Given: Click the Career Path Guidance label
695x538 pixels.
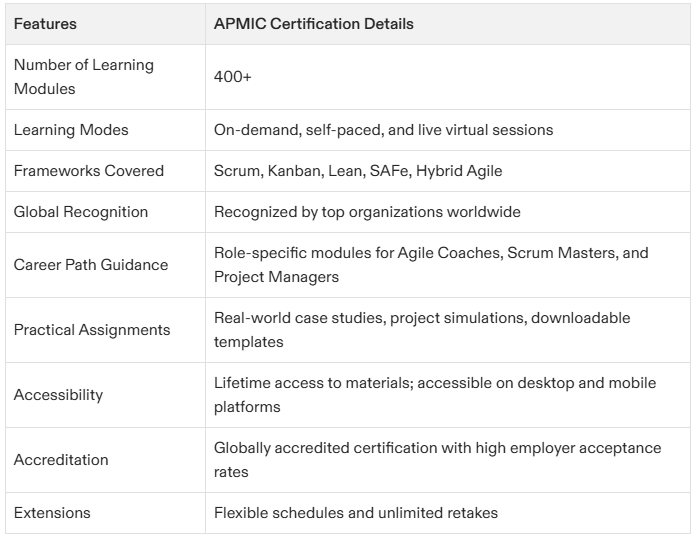Looking at the screenshot, I should 91,265.
